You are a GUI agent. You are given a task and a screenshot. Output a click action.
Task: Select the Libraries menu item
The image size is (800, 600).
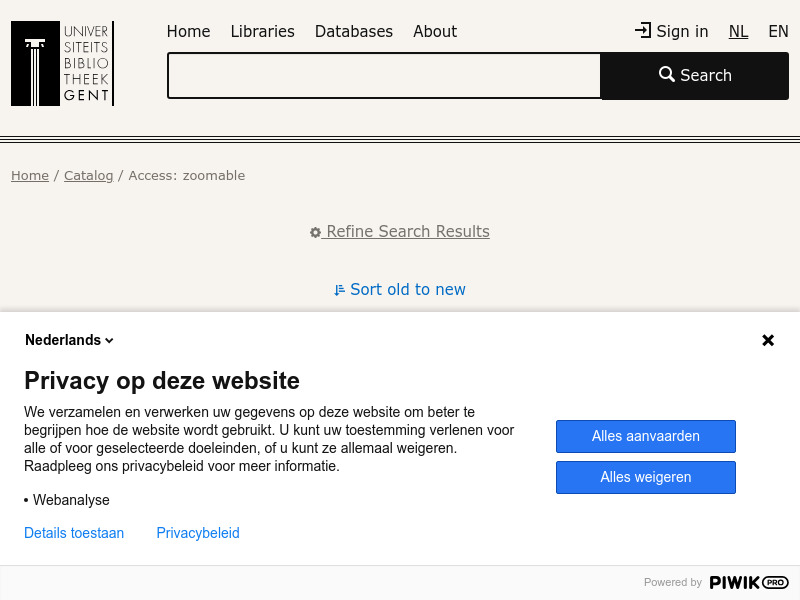(x=262, y=31)
